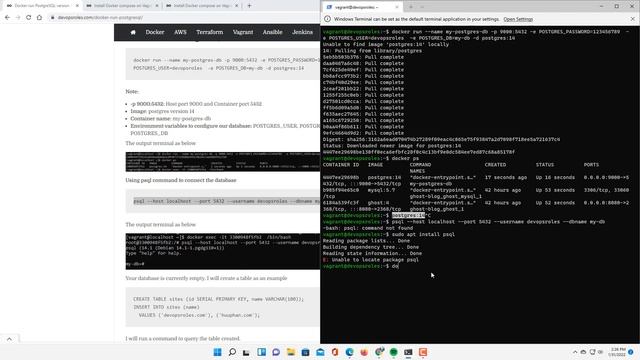Image resolution: width=640 pixels, height=360 pixels.
Task: Close the third browser tab
Action: click(x=236, y=6)
